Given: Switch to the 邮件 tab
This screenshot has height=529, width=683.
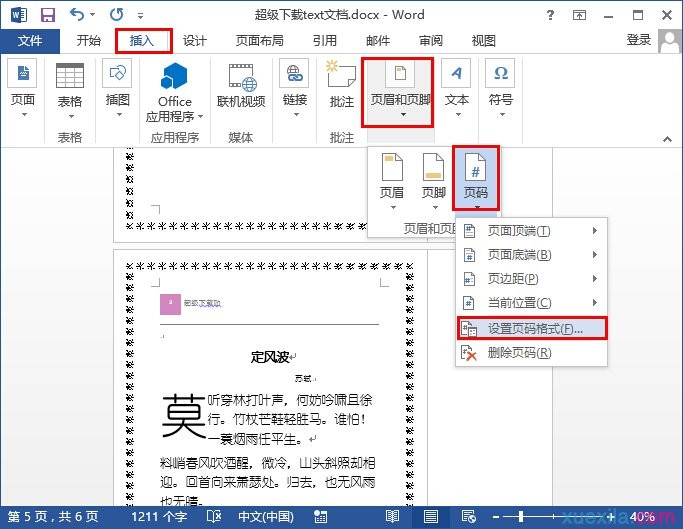Looking at the screenshot, I should coord(378,41).
